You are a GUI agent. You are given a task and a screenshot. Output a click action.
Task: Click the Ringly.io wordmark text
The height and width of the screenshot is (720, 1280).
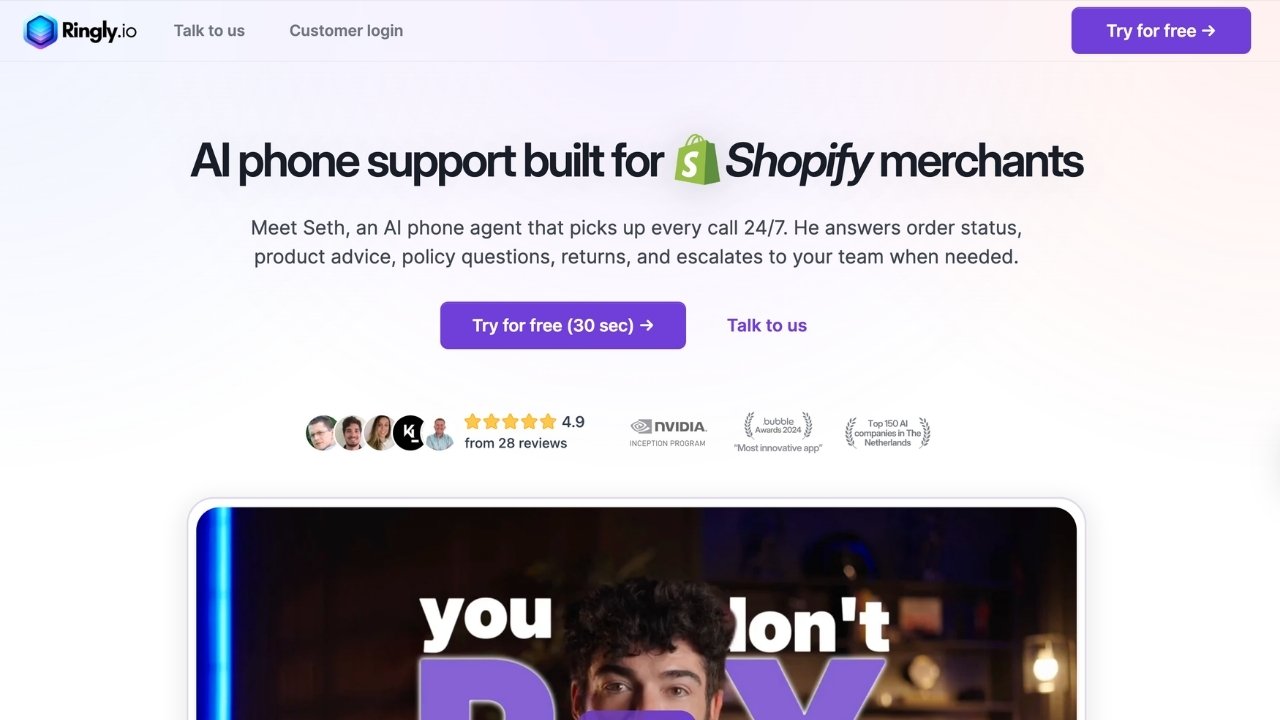(x=99, y=31)
